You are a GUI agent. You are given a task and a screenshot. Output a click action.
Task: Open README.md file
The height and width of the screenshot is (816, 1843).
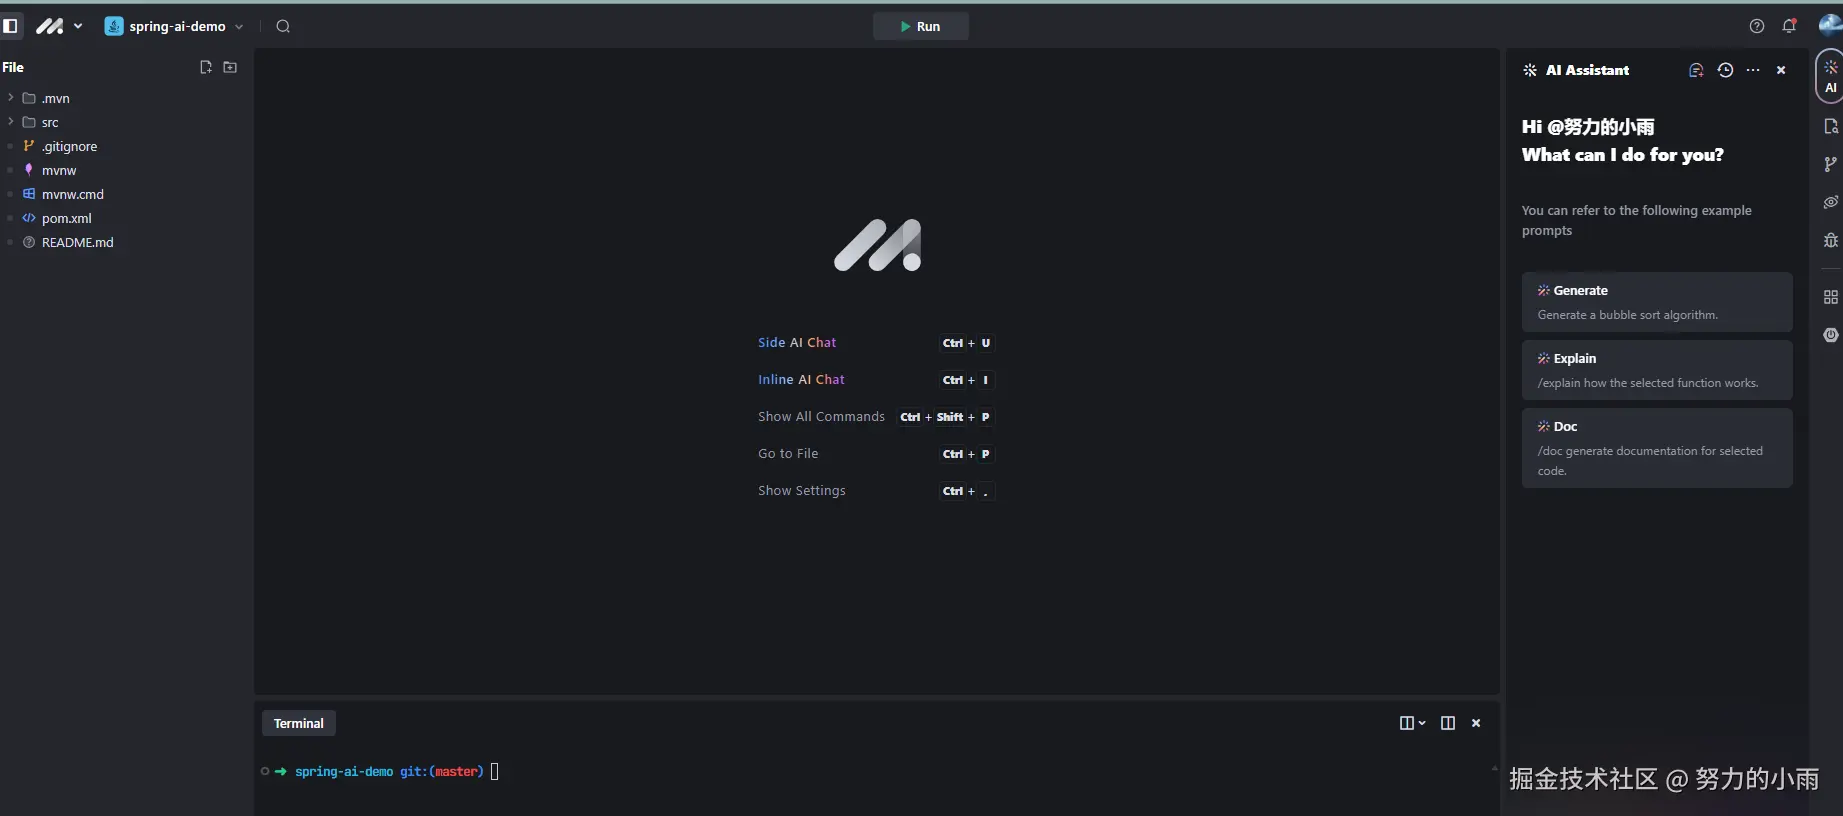click(x=77, y=242)
